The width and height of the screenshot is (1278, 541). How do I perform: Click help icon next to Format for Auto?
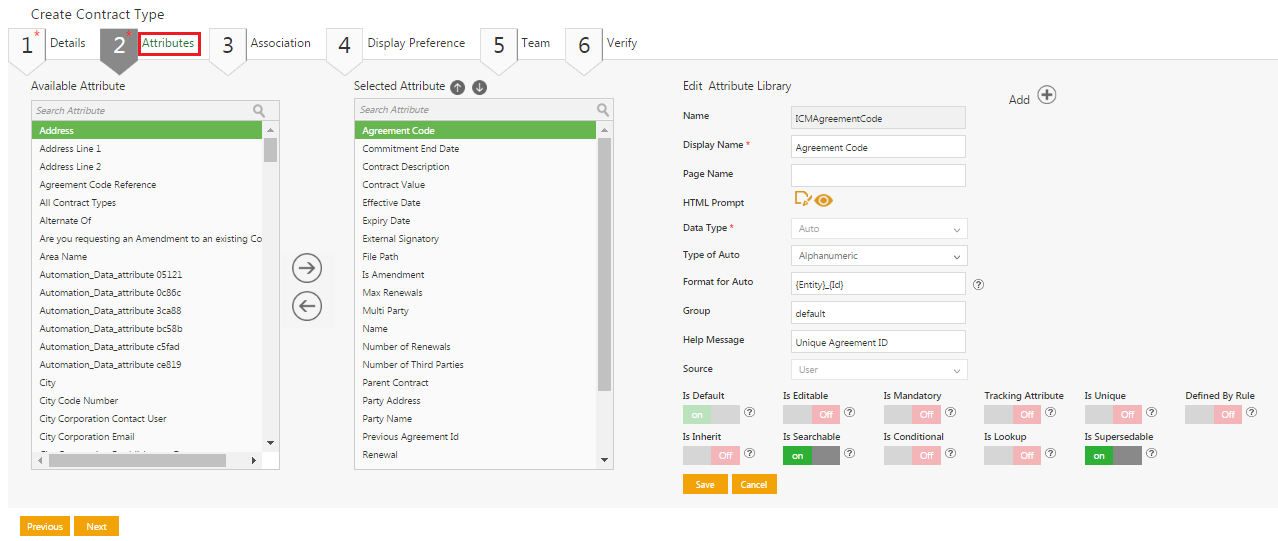click(x=978, y=284)
